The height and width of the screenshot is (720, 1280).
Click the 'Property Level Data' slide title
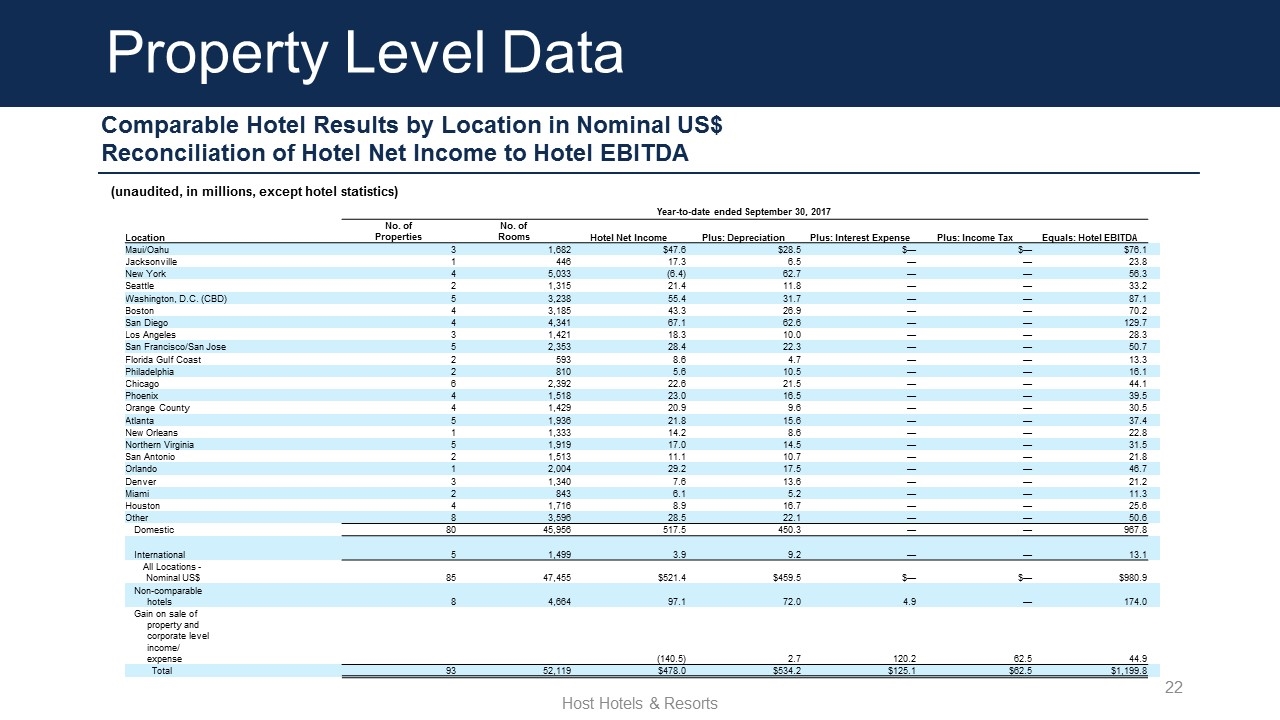click(366, 53)
